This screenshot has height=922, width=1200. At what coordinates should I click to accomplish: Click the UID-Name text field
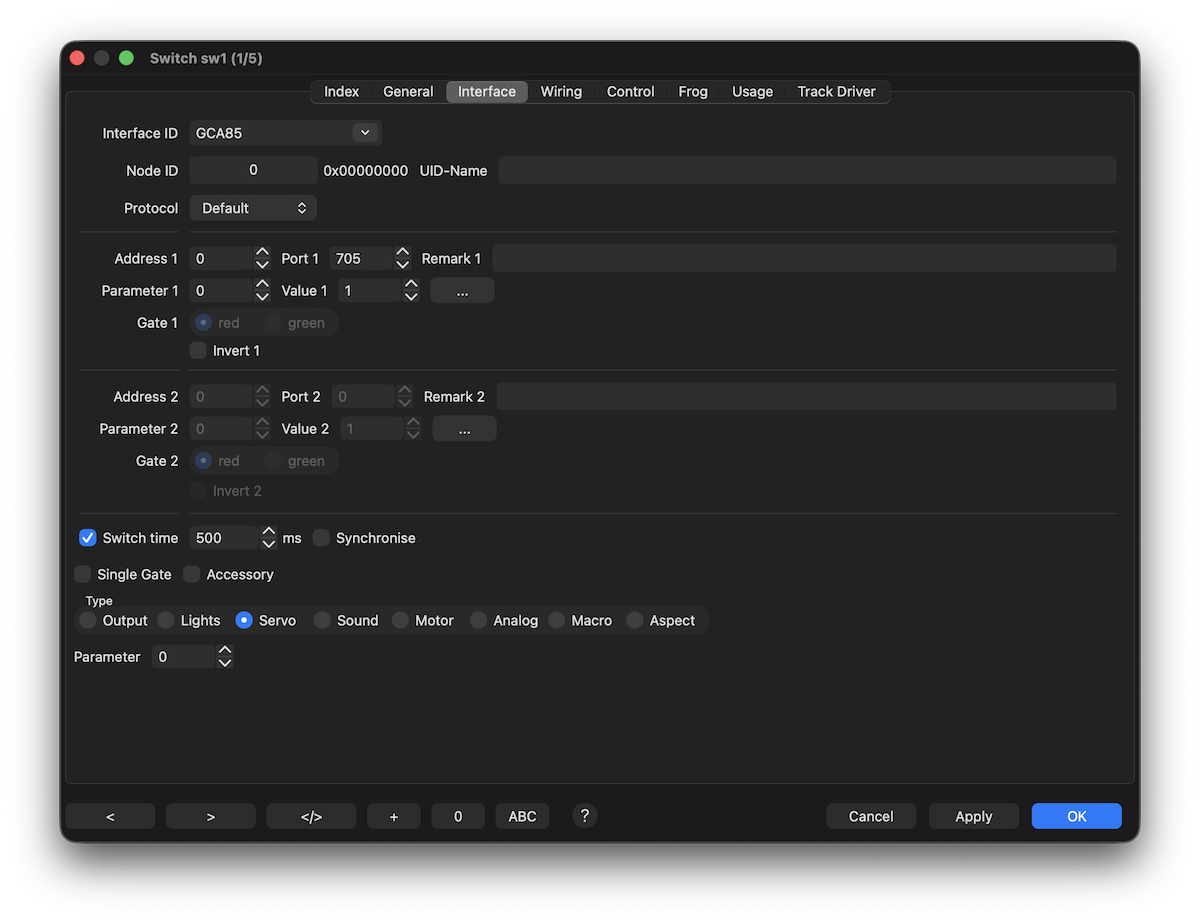tap(807, 171)
